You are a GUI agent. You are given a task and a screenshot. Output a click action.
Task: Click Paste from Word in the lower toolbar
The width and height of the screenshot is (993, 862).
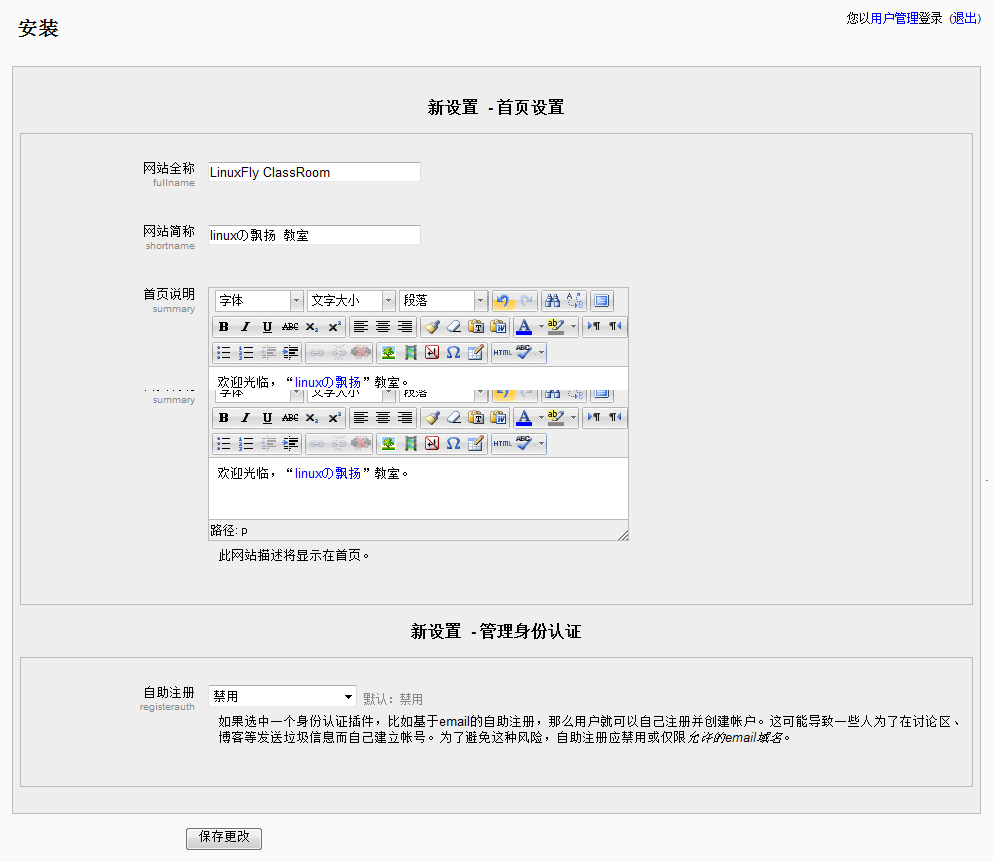498,418
